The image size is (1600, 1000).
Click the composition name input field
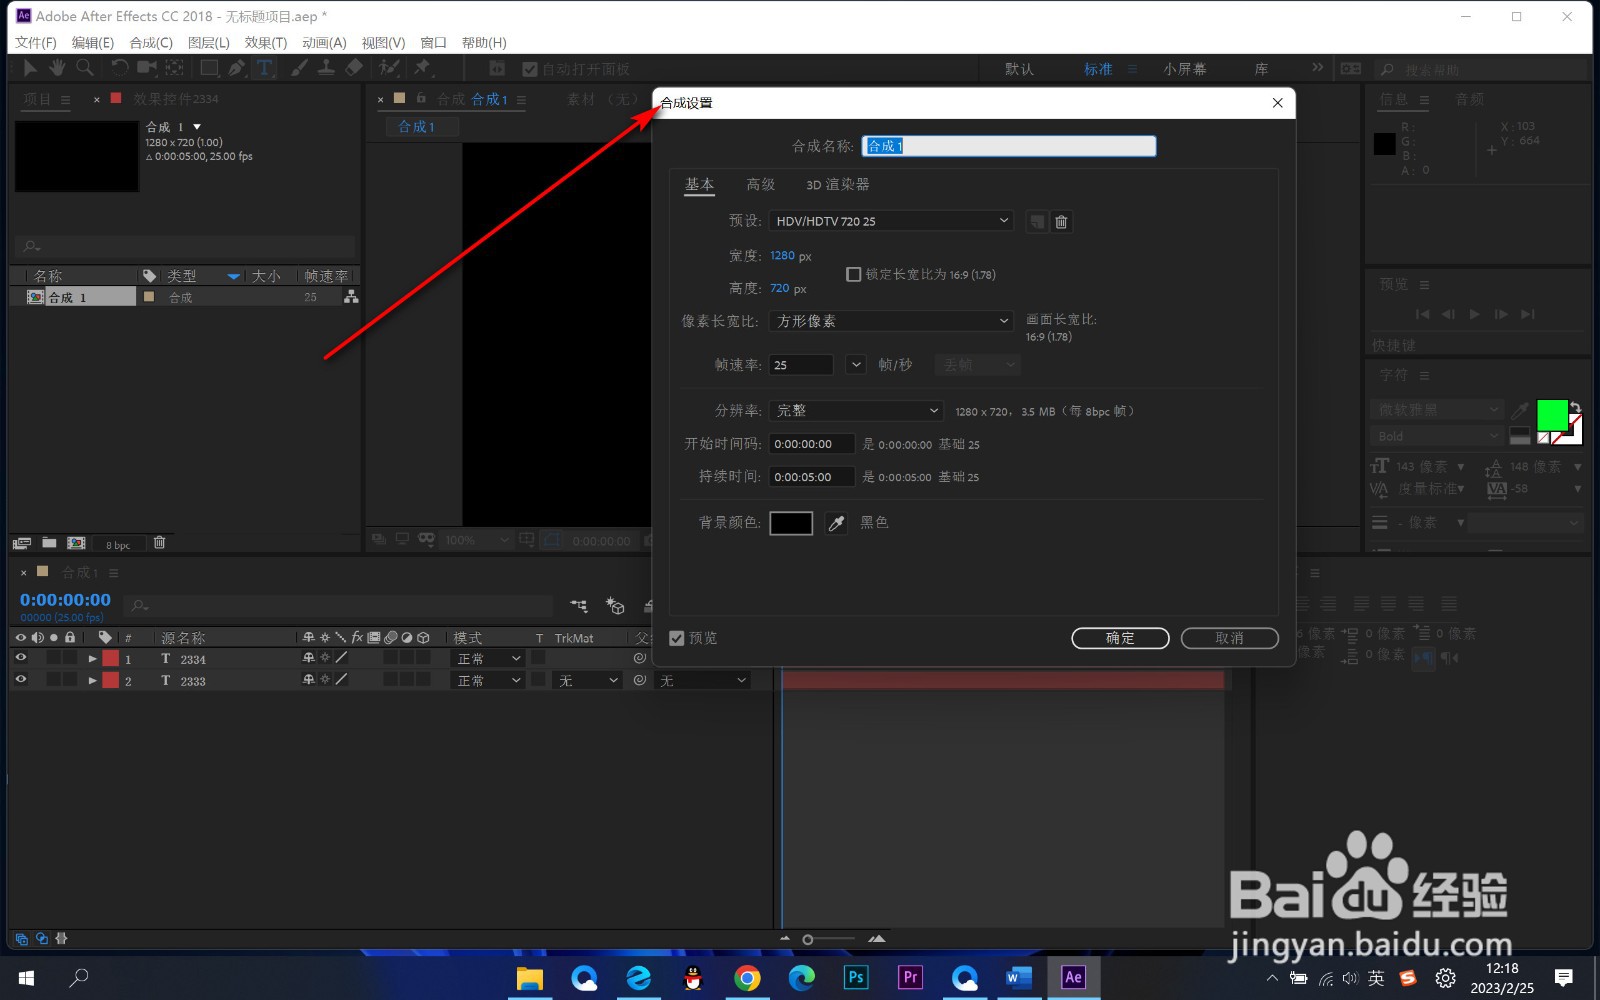point(1009,146)
